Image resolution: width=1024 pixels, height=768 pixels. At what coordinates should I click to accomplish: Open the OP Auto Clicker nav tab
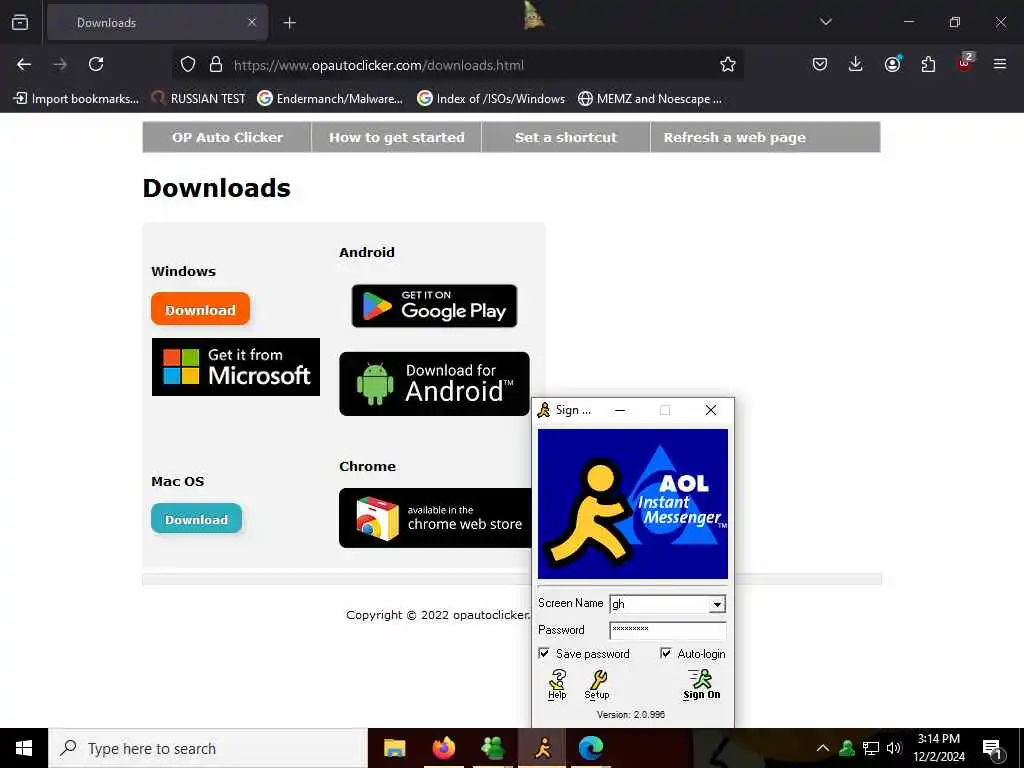point(227,137)
